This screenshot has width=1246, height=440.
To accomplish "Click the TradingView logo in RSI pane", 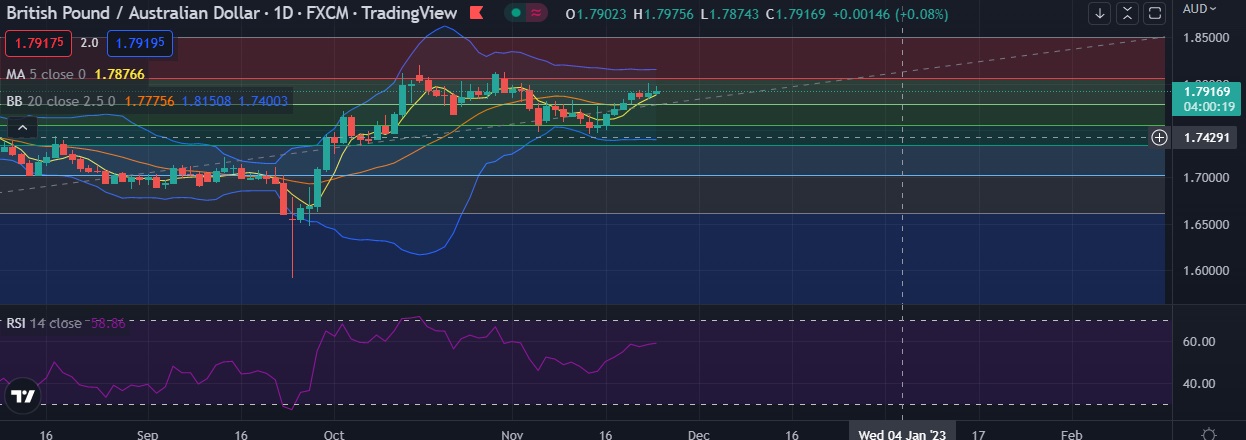I will (x=22, y=397).
